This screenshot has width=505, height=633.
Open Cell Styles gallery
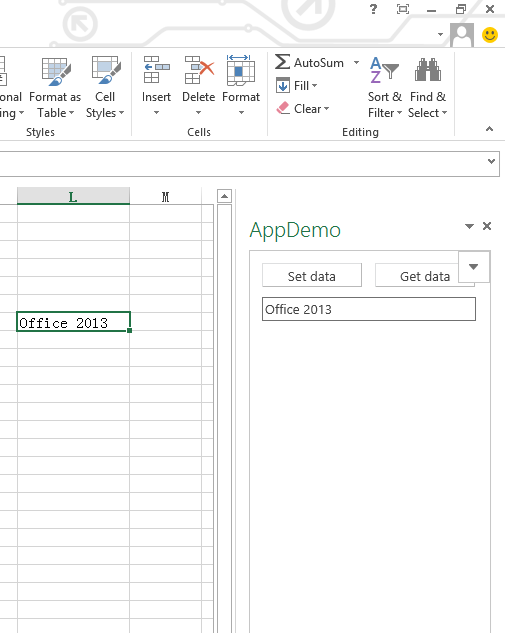105,88
